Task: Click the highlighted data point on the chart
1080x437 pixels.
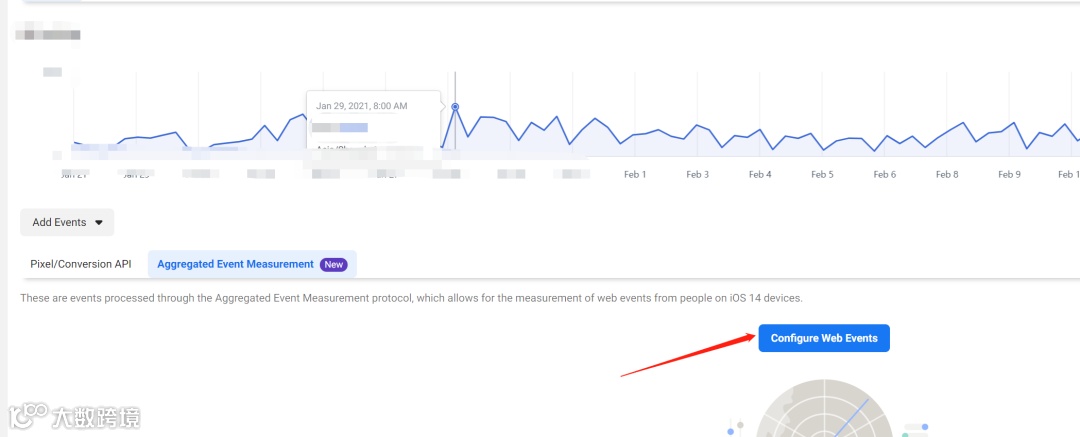Action: [455, 107]
